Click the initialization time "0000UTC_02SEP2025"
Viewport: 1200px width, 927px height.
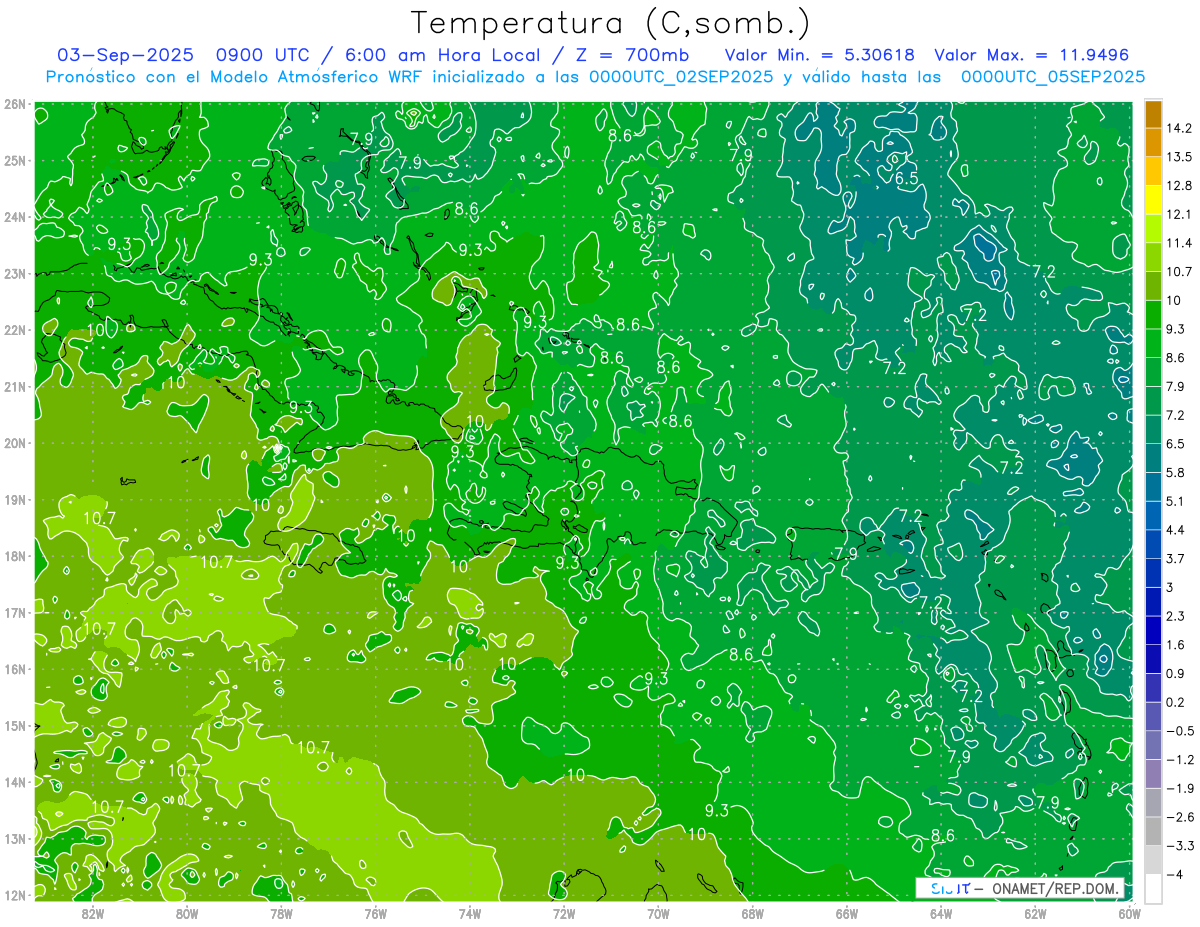pos(680,77)
